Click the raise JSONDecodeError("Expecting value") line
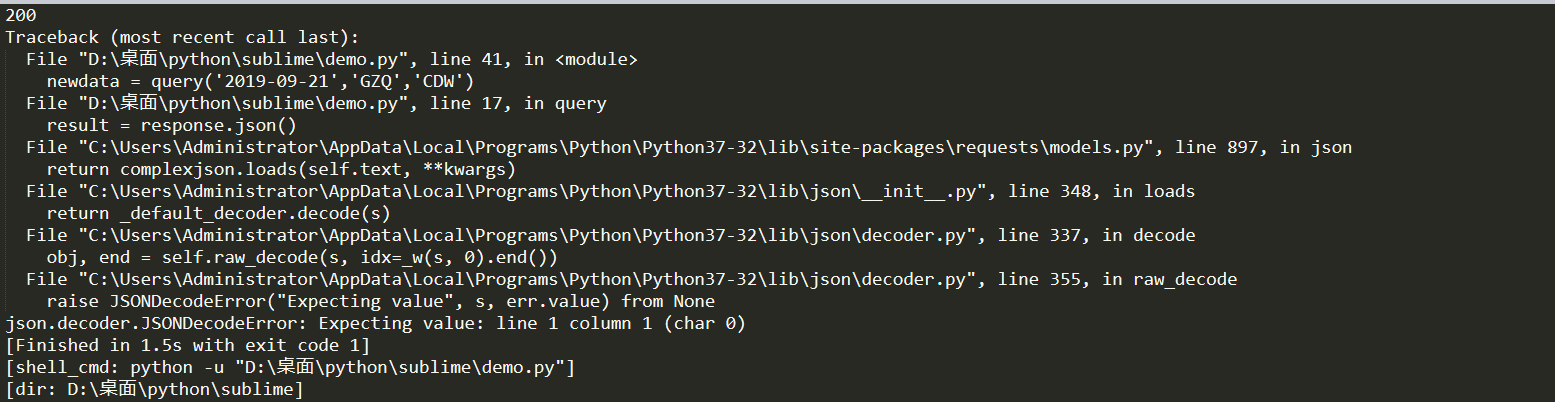1555x402 pixels. point(381,301)
